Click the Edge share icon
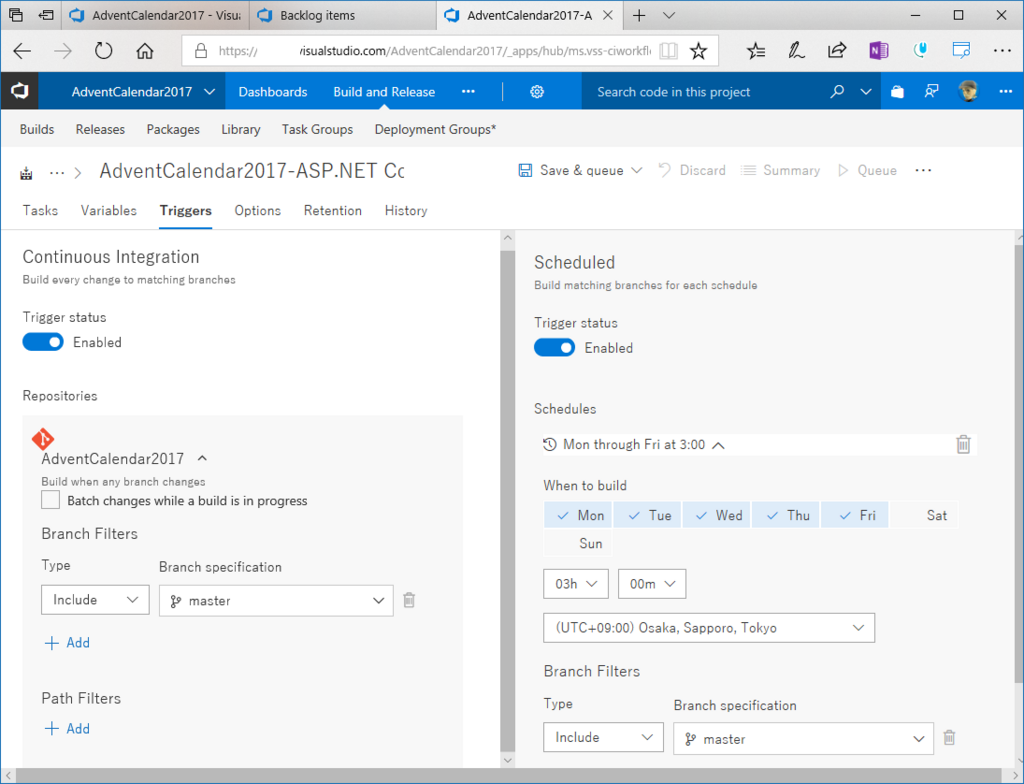1024x784 pixels. click(837, 51)
